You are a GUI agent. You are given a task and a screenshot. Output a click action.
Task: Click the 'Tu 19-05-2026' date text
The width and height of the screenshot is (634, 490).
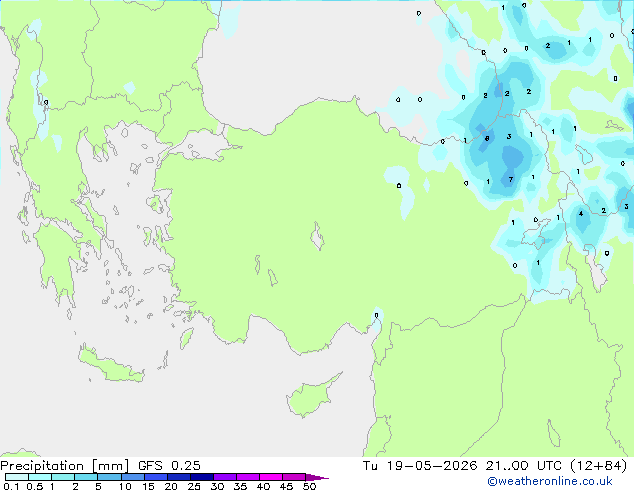420,466
